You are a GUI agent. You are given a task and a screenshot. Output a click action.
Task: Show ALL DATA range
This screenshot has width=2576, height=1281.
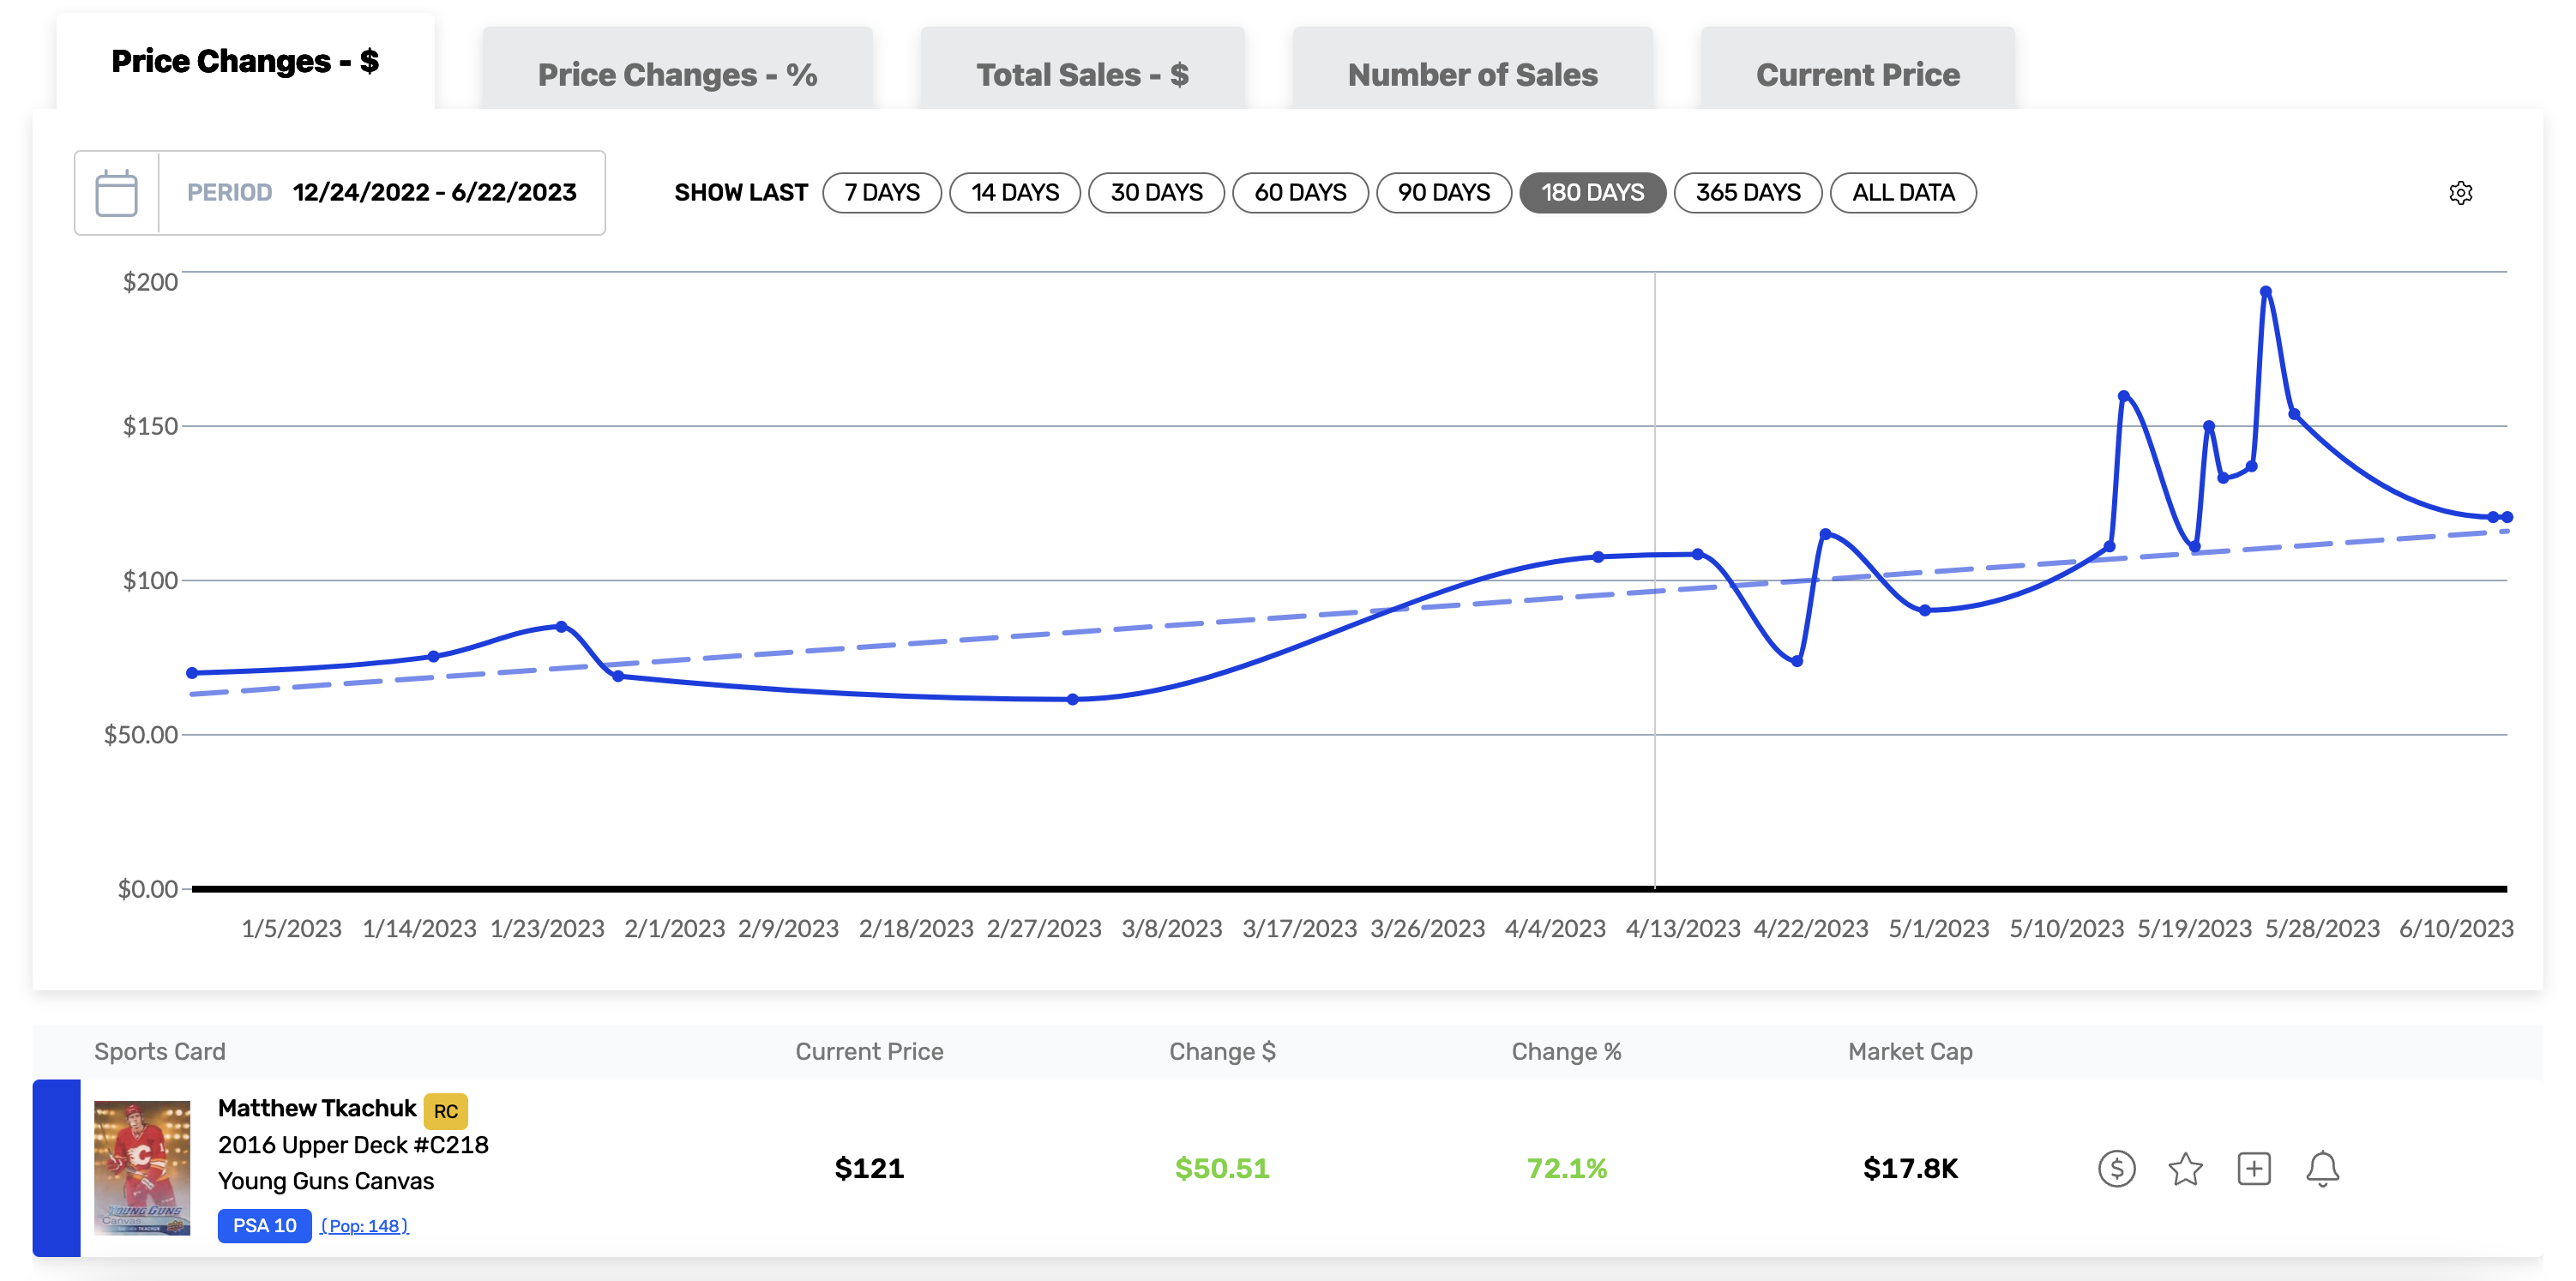tap(1903, 193)
